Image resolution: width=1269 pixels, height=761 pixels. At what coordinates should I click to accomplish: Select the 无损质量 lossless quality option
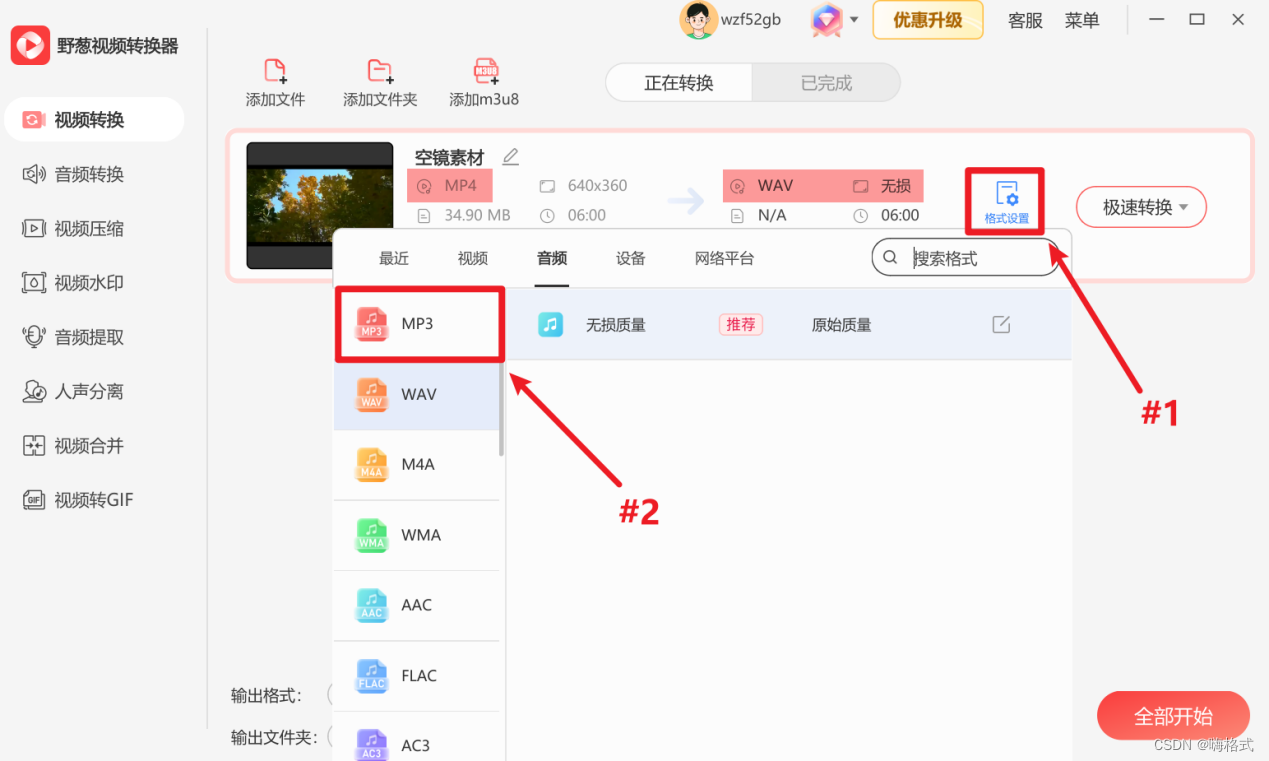[x=617, y=324]
